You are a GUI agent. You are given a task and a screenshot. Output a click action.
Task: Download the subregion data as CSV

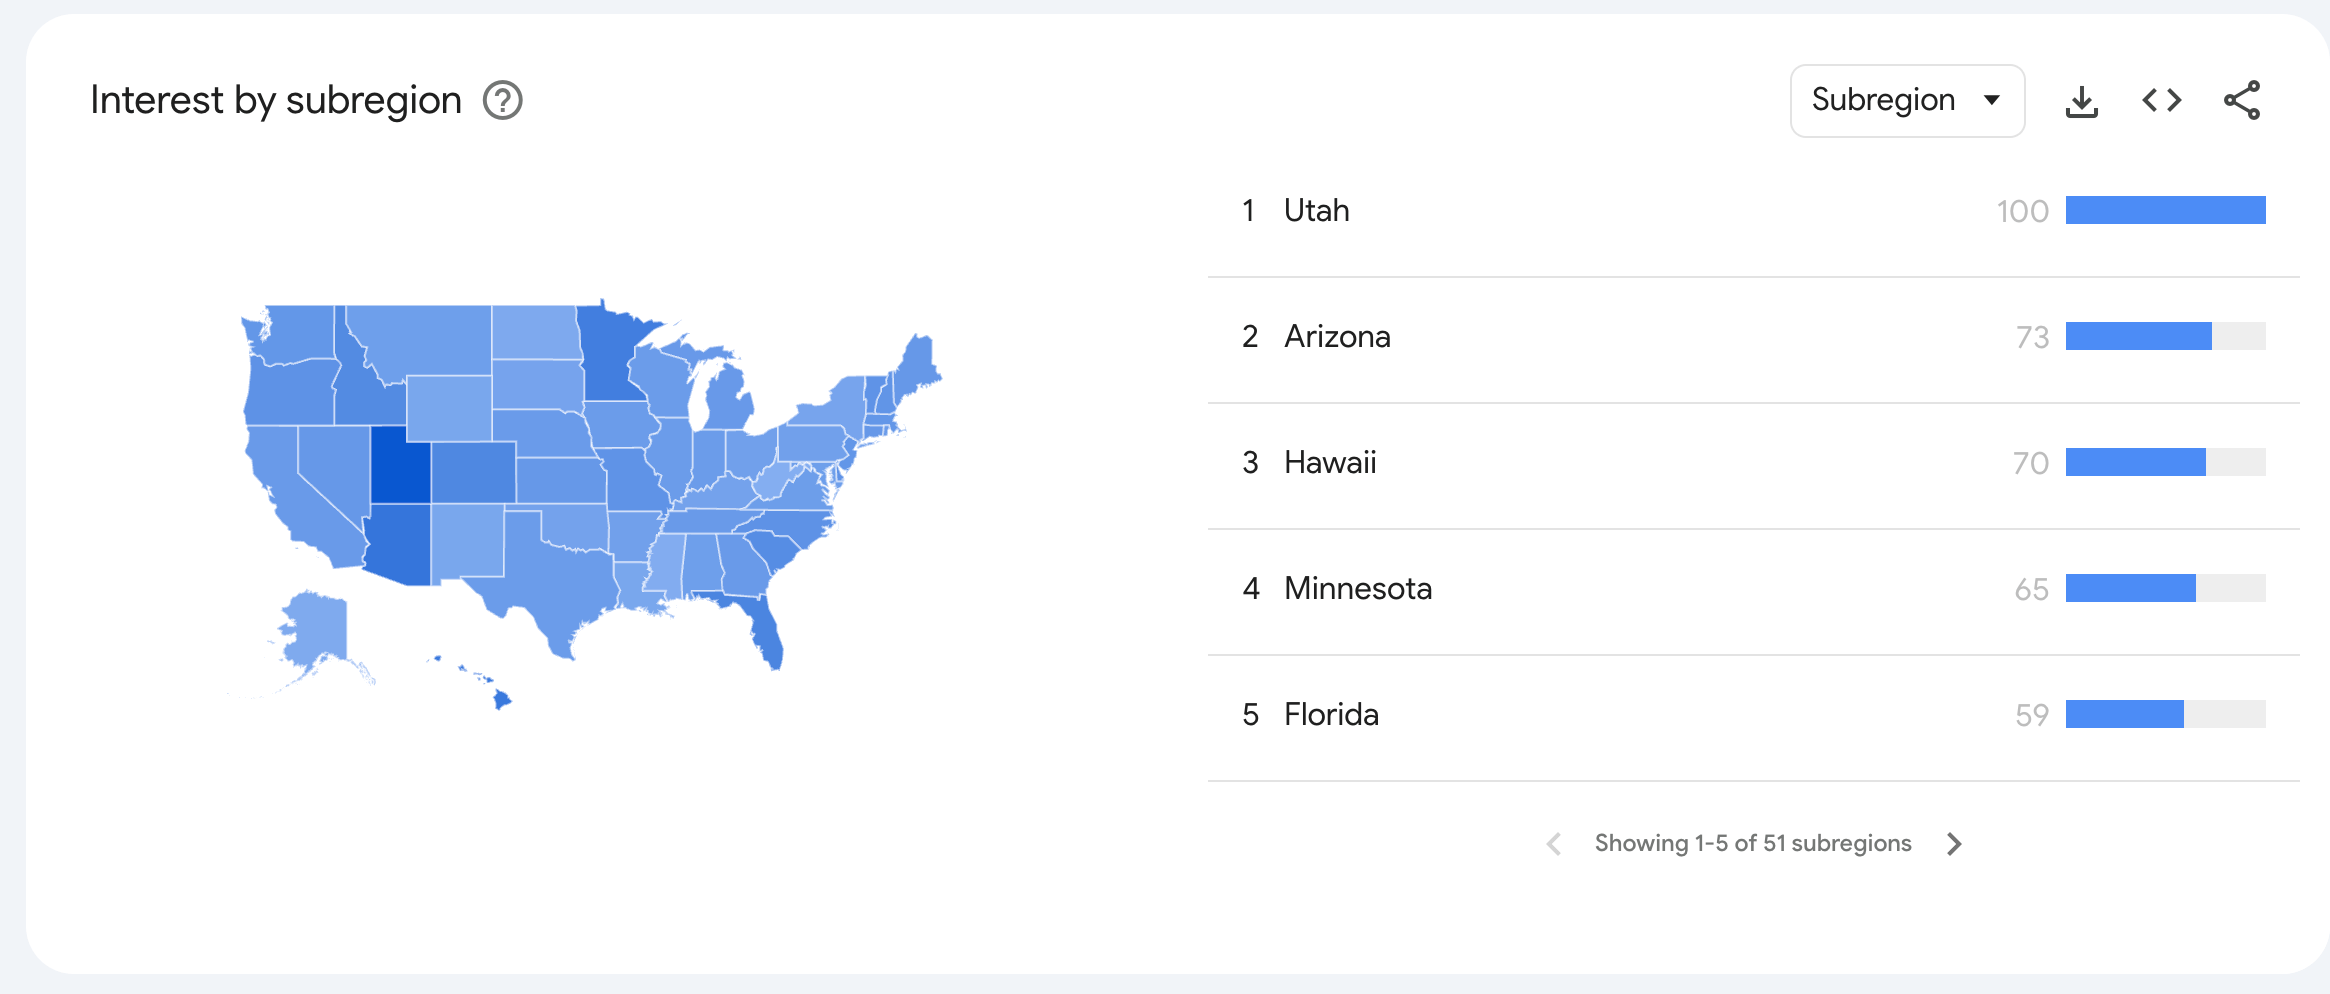[x=2081, y=99]
